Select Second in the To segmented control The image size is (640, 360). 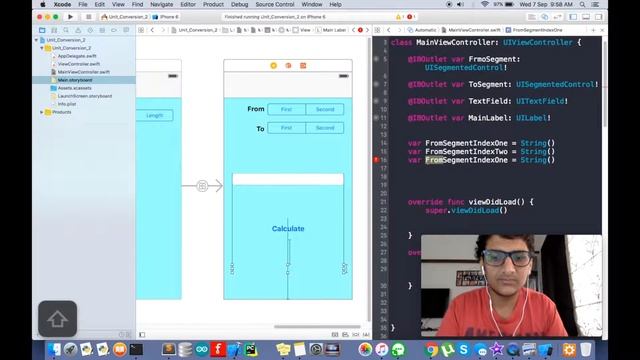pyautogui.click(x=325, y=128)
